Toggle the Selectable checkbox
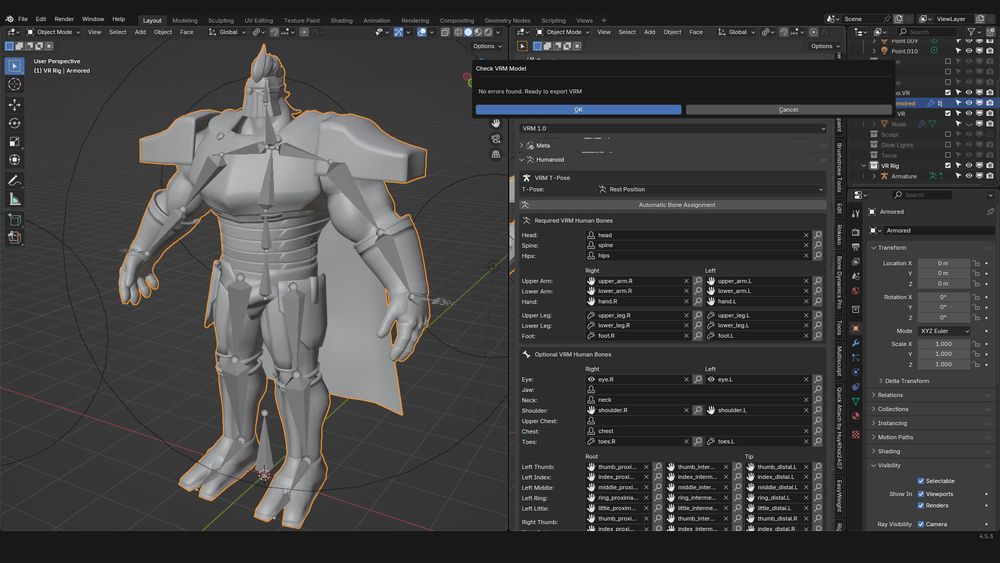 point(921,481)
